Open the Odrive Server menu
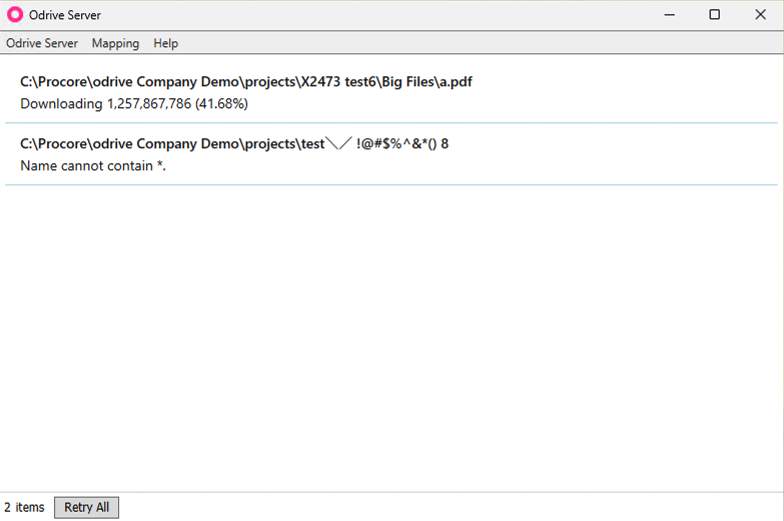The height and width of the screenshot is (521, 784). pos(42,43)
